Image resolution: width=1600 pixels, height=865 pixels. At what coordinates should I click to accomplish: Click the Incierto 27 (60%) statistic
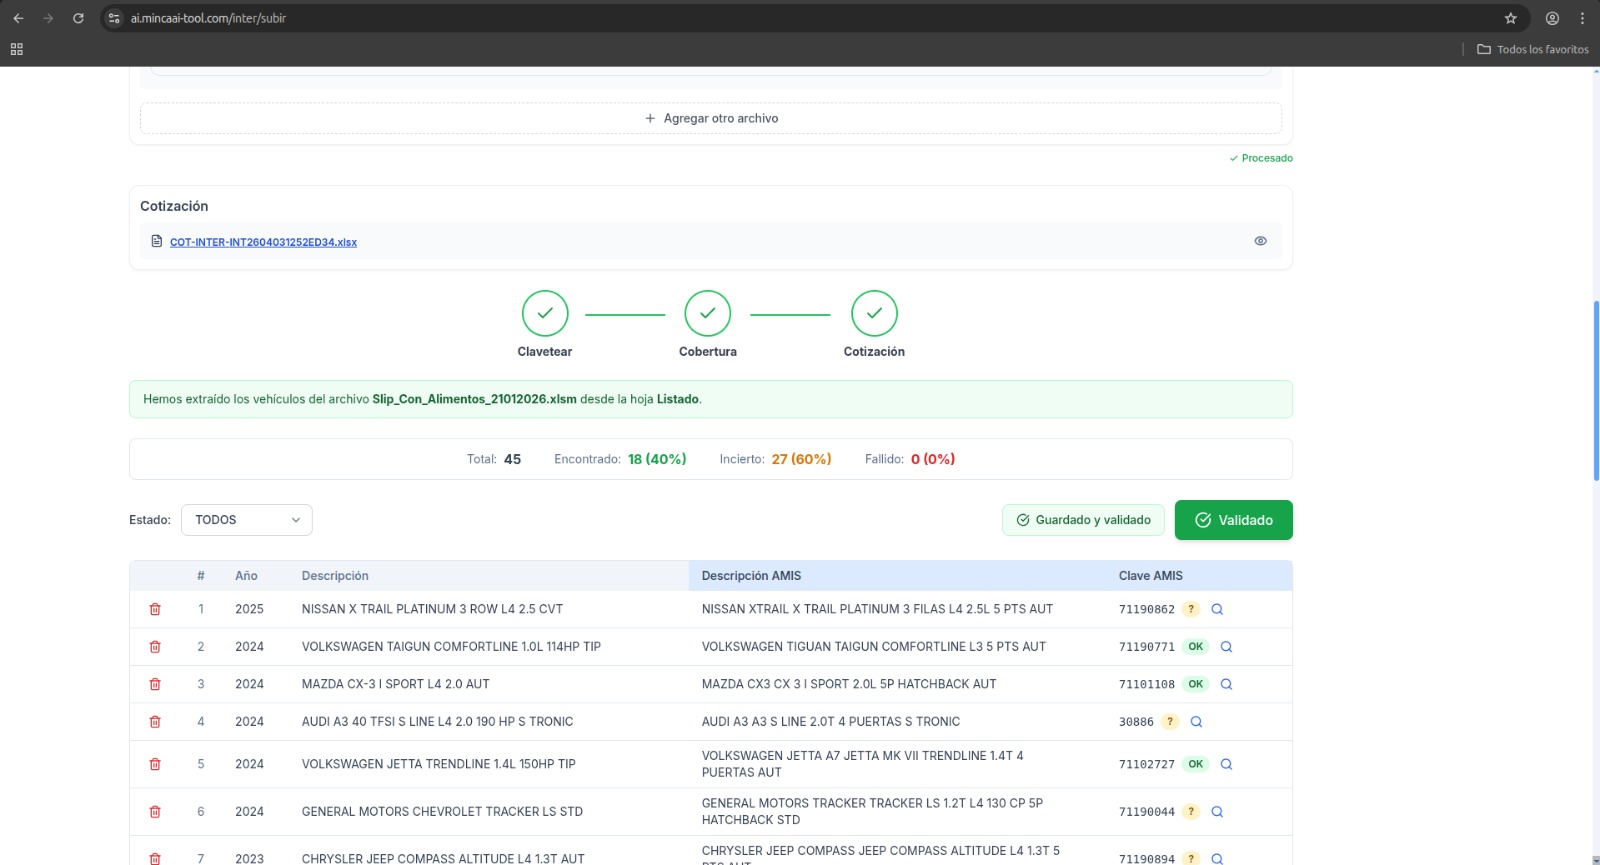click(x=775, y=459)
